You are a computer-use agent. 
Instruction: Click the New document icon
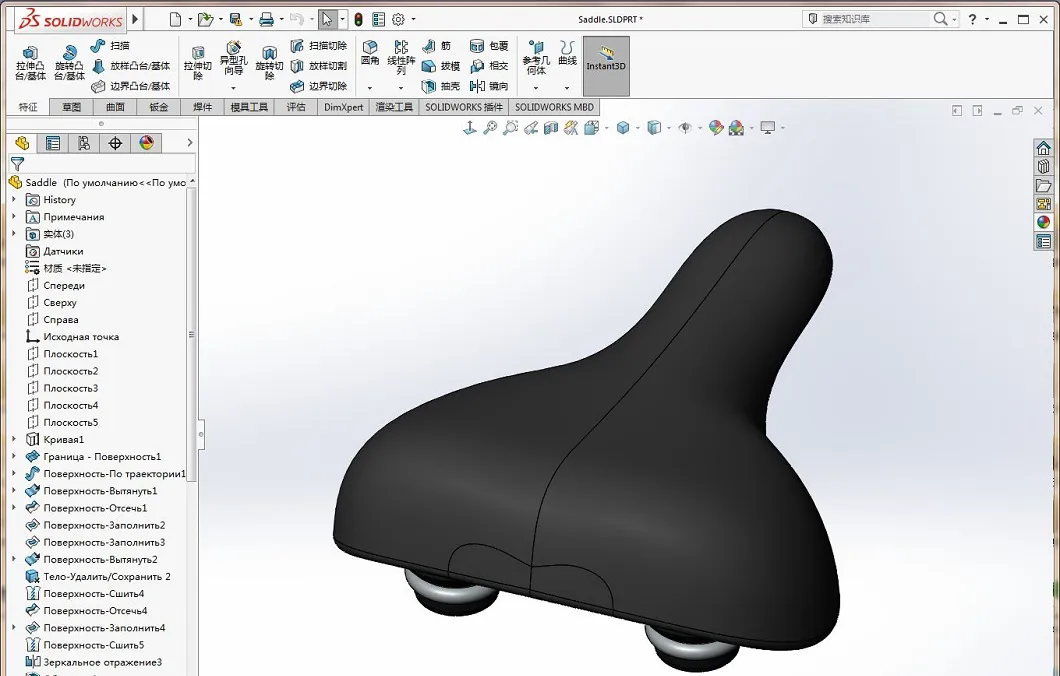[x=175, y=19]
